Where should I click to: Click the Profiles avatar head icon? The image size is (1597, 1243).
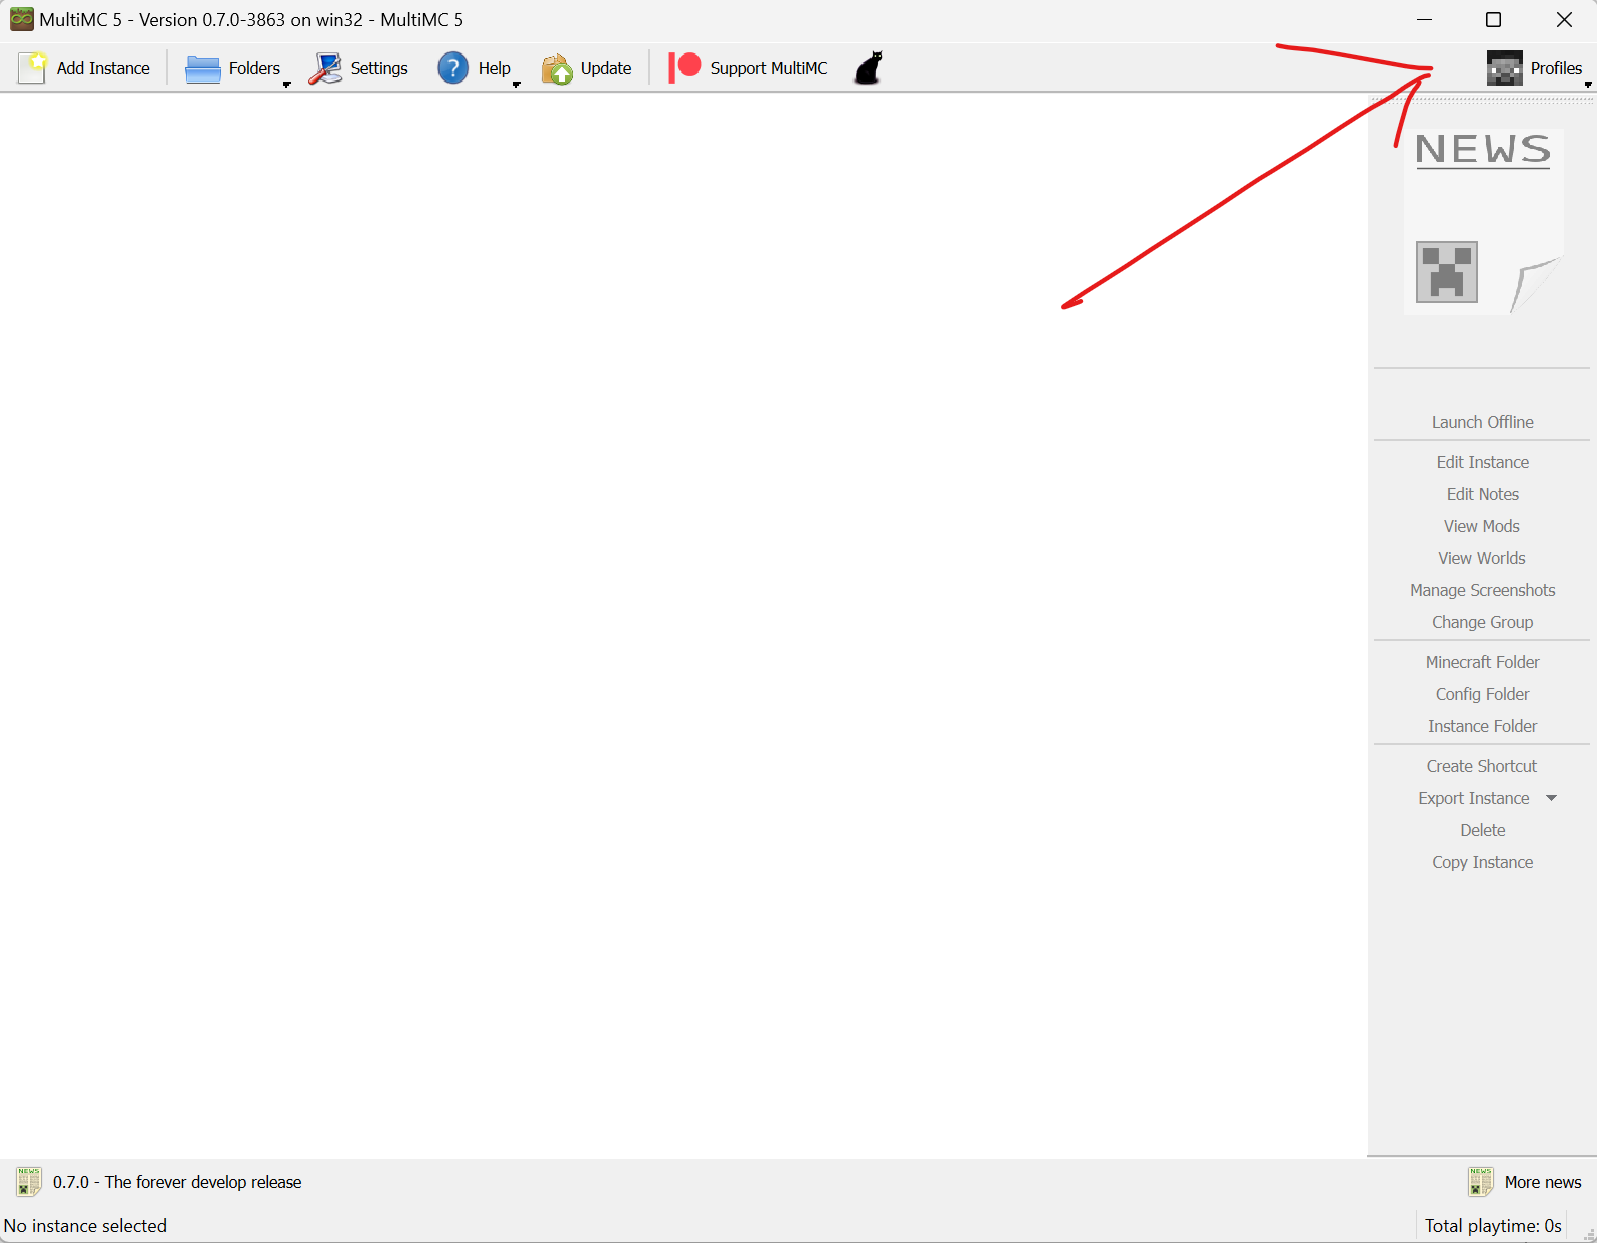[1504, 68]
